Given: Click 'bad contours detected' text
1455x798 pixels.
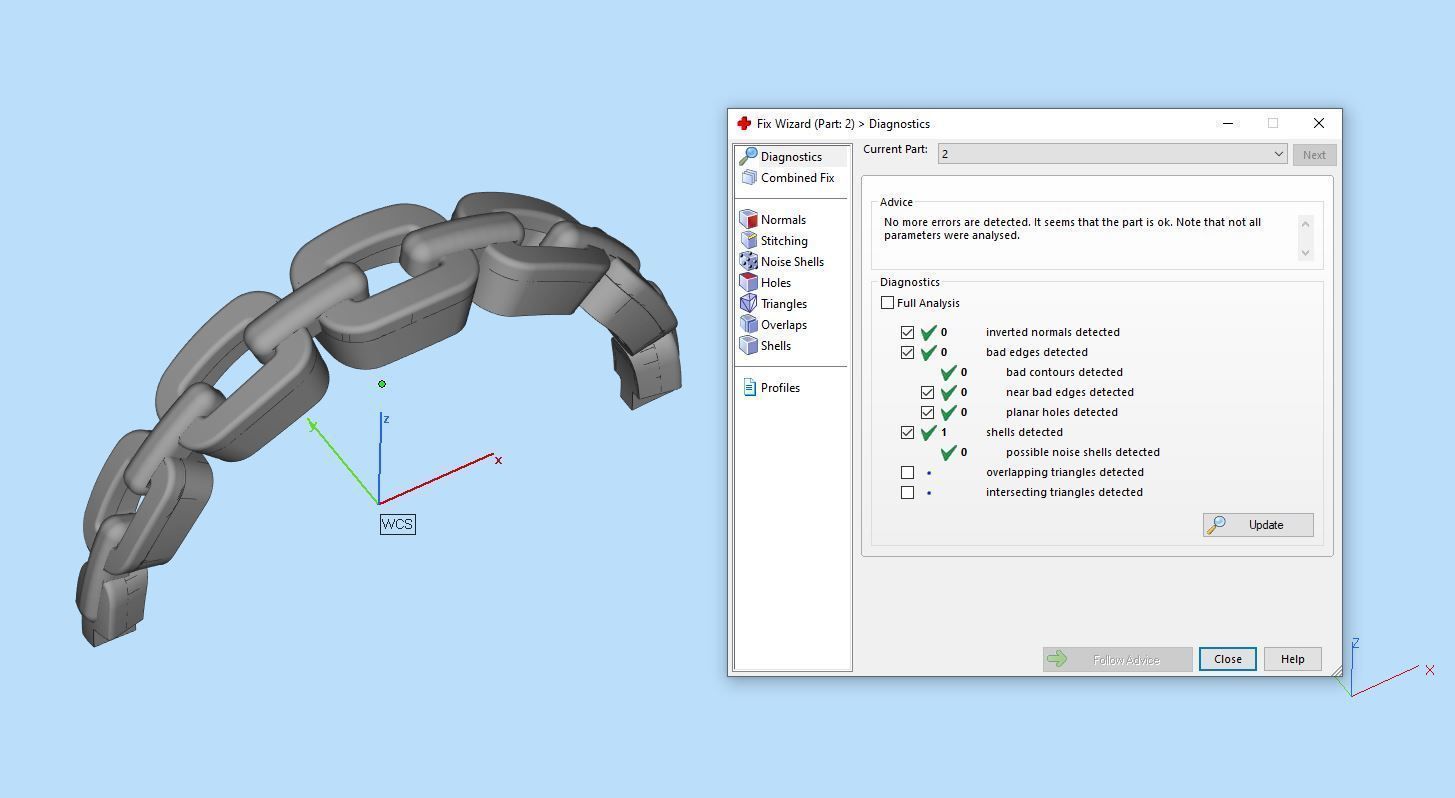Looking at the screenshot, I should [1064, 372].
